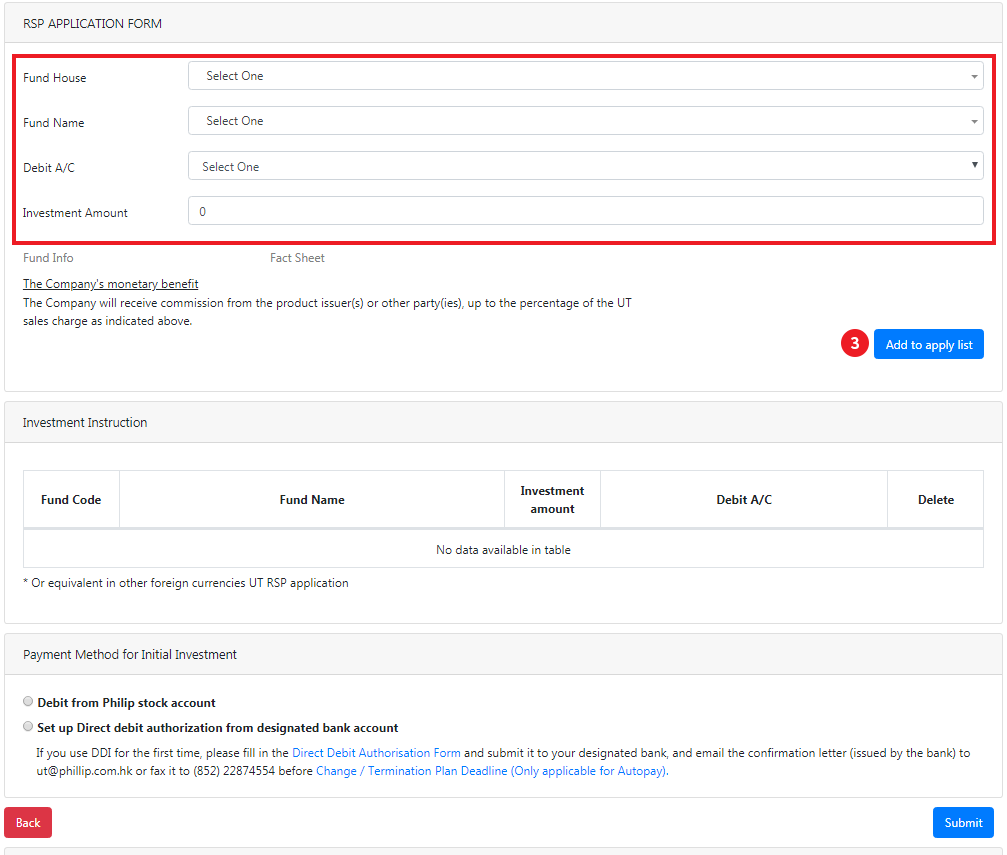Expand the Fund Name select box
Screen dimensions: 1007x855
[585, 121]
